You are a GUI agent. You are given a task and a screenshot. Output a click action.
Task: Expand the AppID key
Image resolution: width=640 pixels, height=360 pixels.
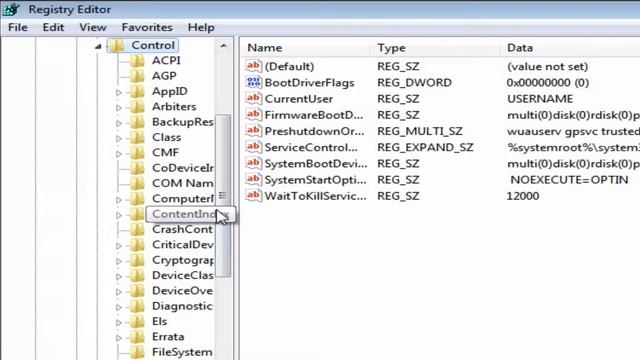click(x=119, y=92)
